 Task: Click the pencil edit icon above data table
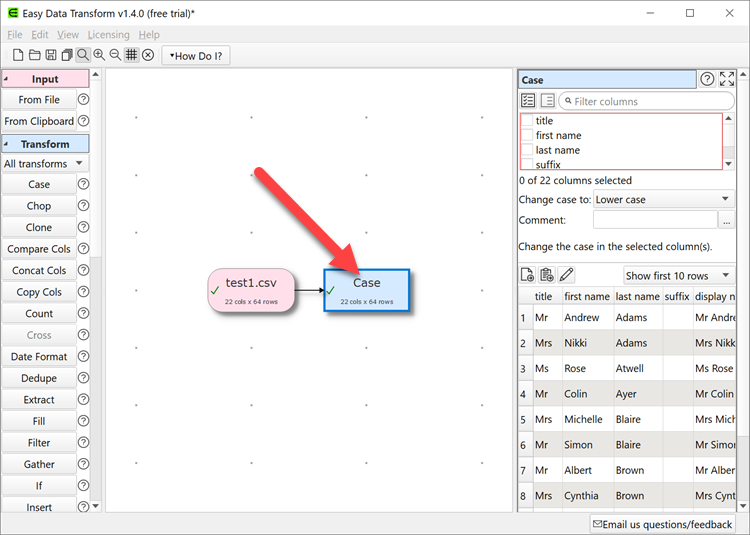567,275
